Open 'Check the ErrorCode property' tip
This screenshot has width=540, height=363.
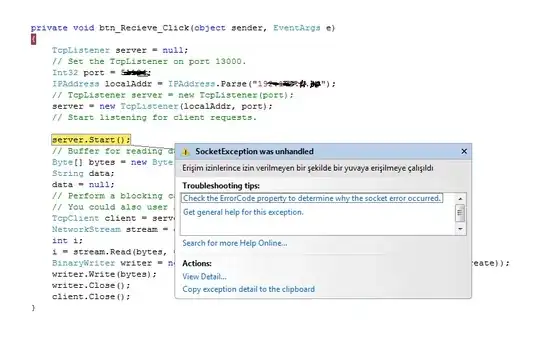coord(312,198)
